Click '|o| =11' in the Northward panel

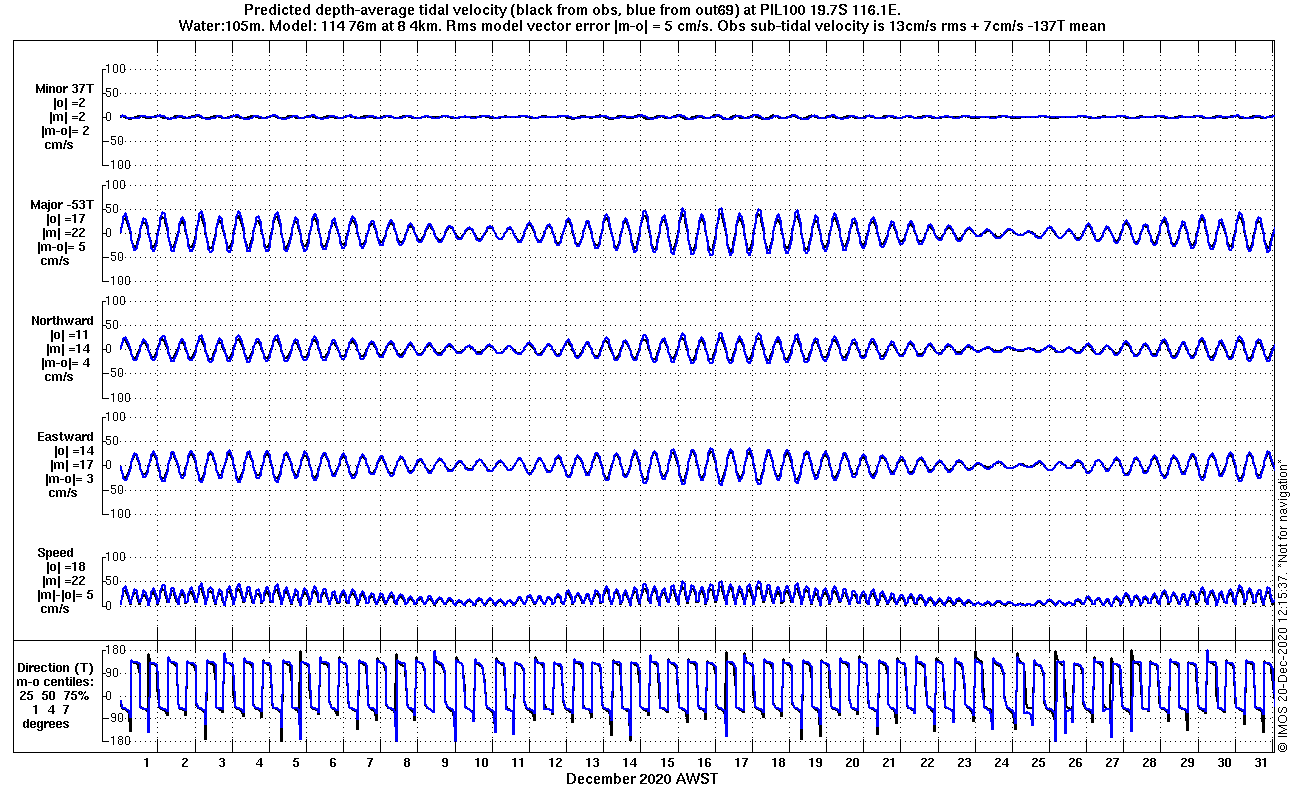pos(69,335)
